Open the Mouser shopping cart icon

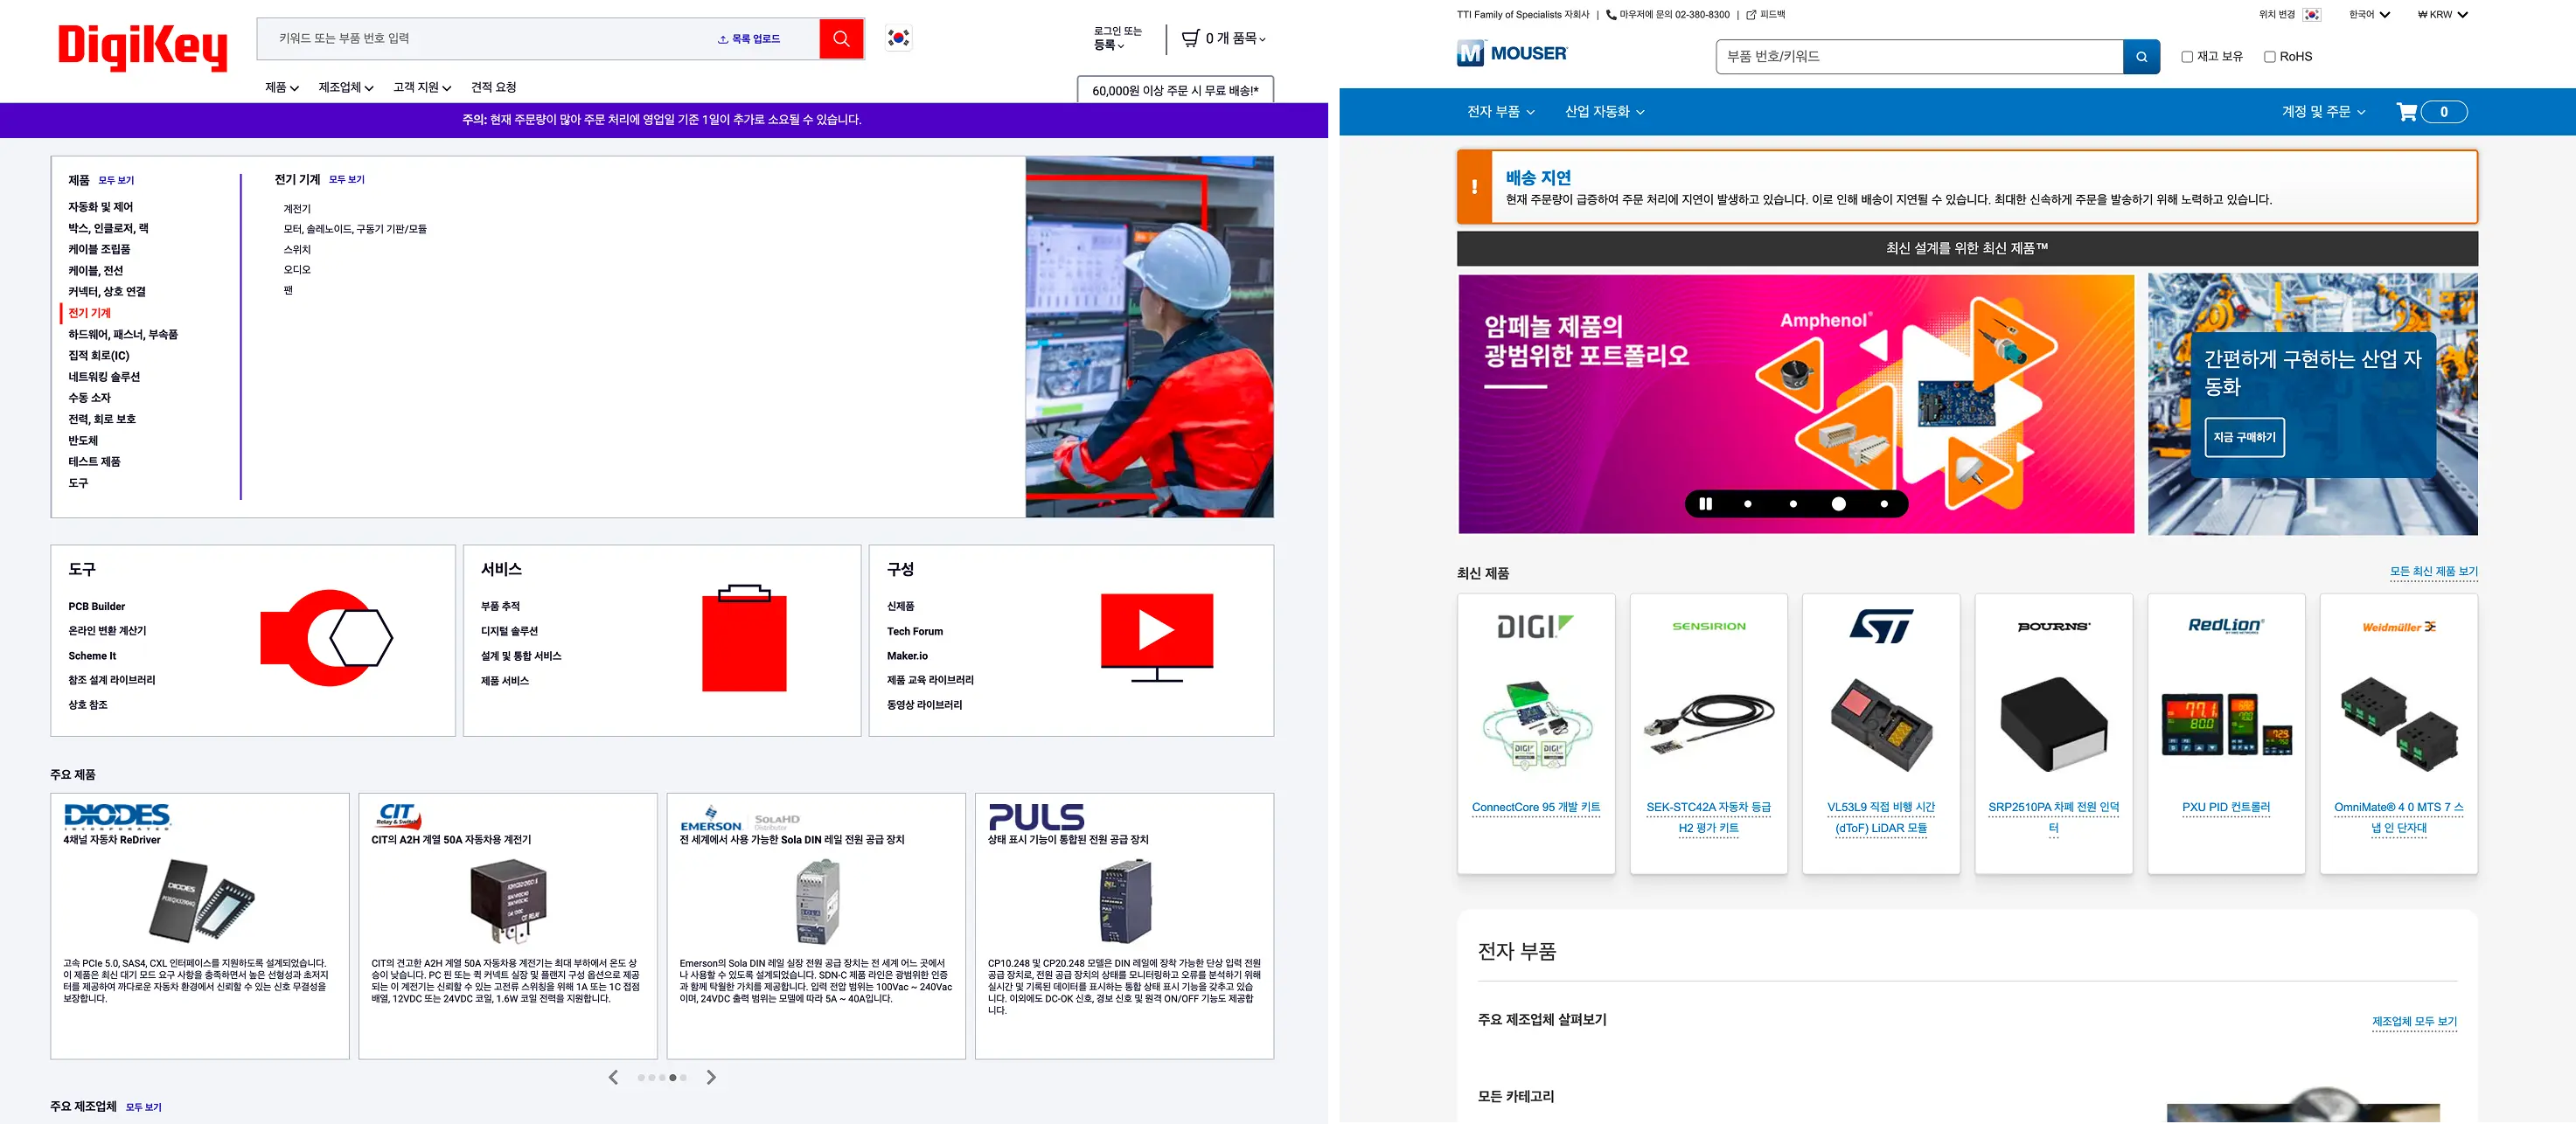point(2407,112)
